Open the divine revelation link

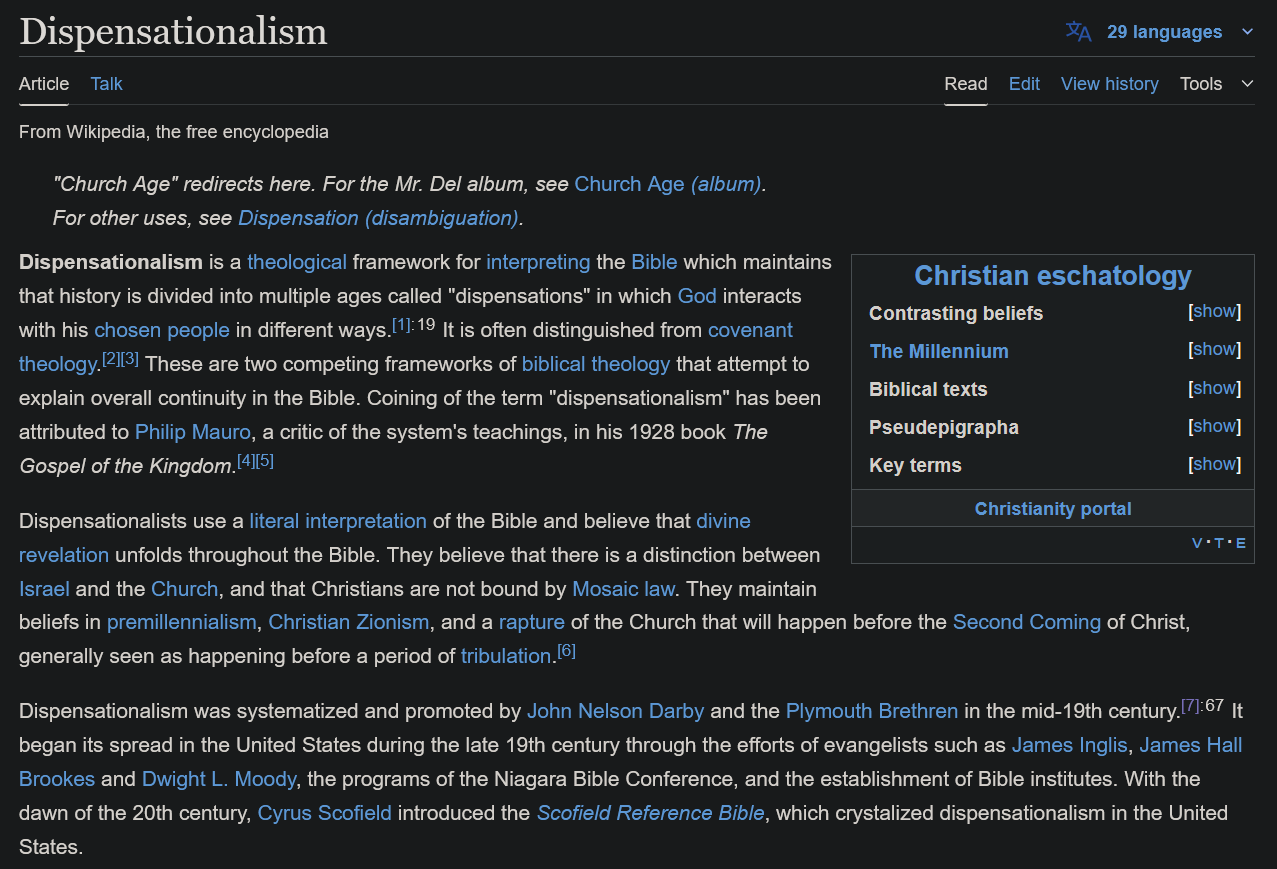723,521
